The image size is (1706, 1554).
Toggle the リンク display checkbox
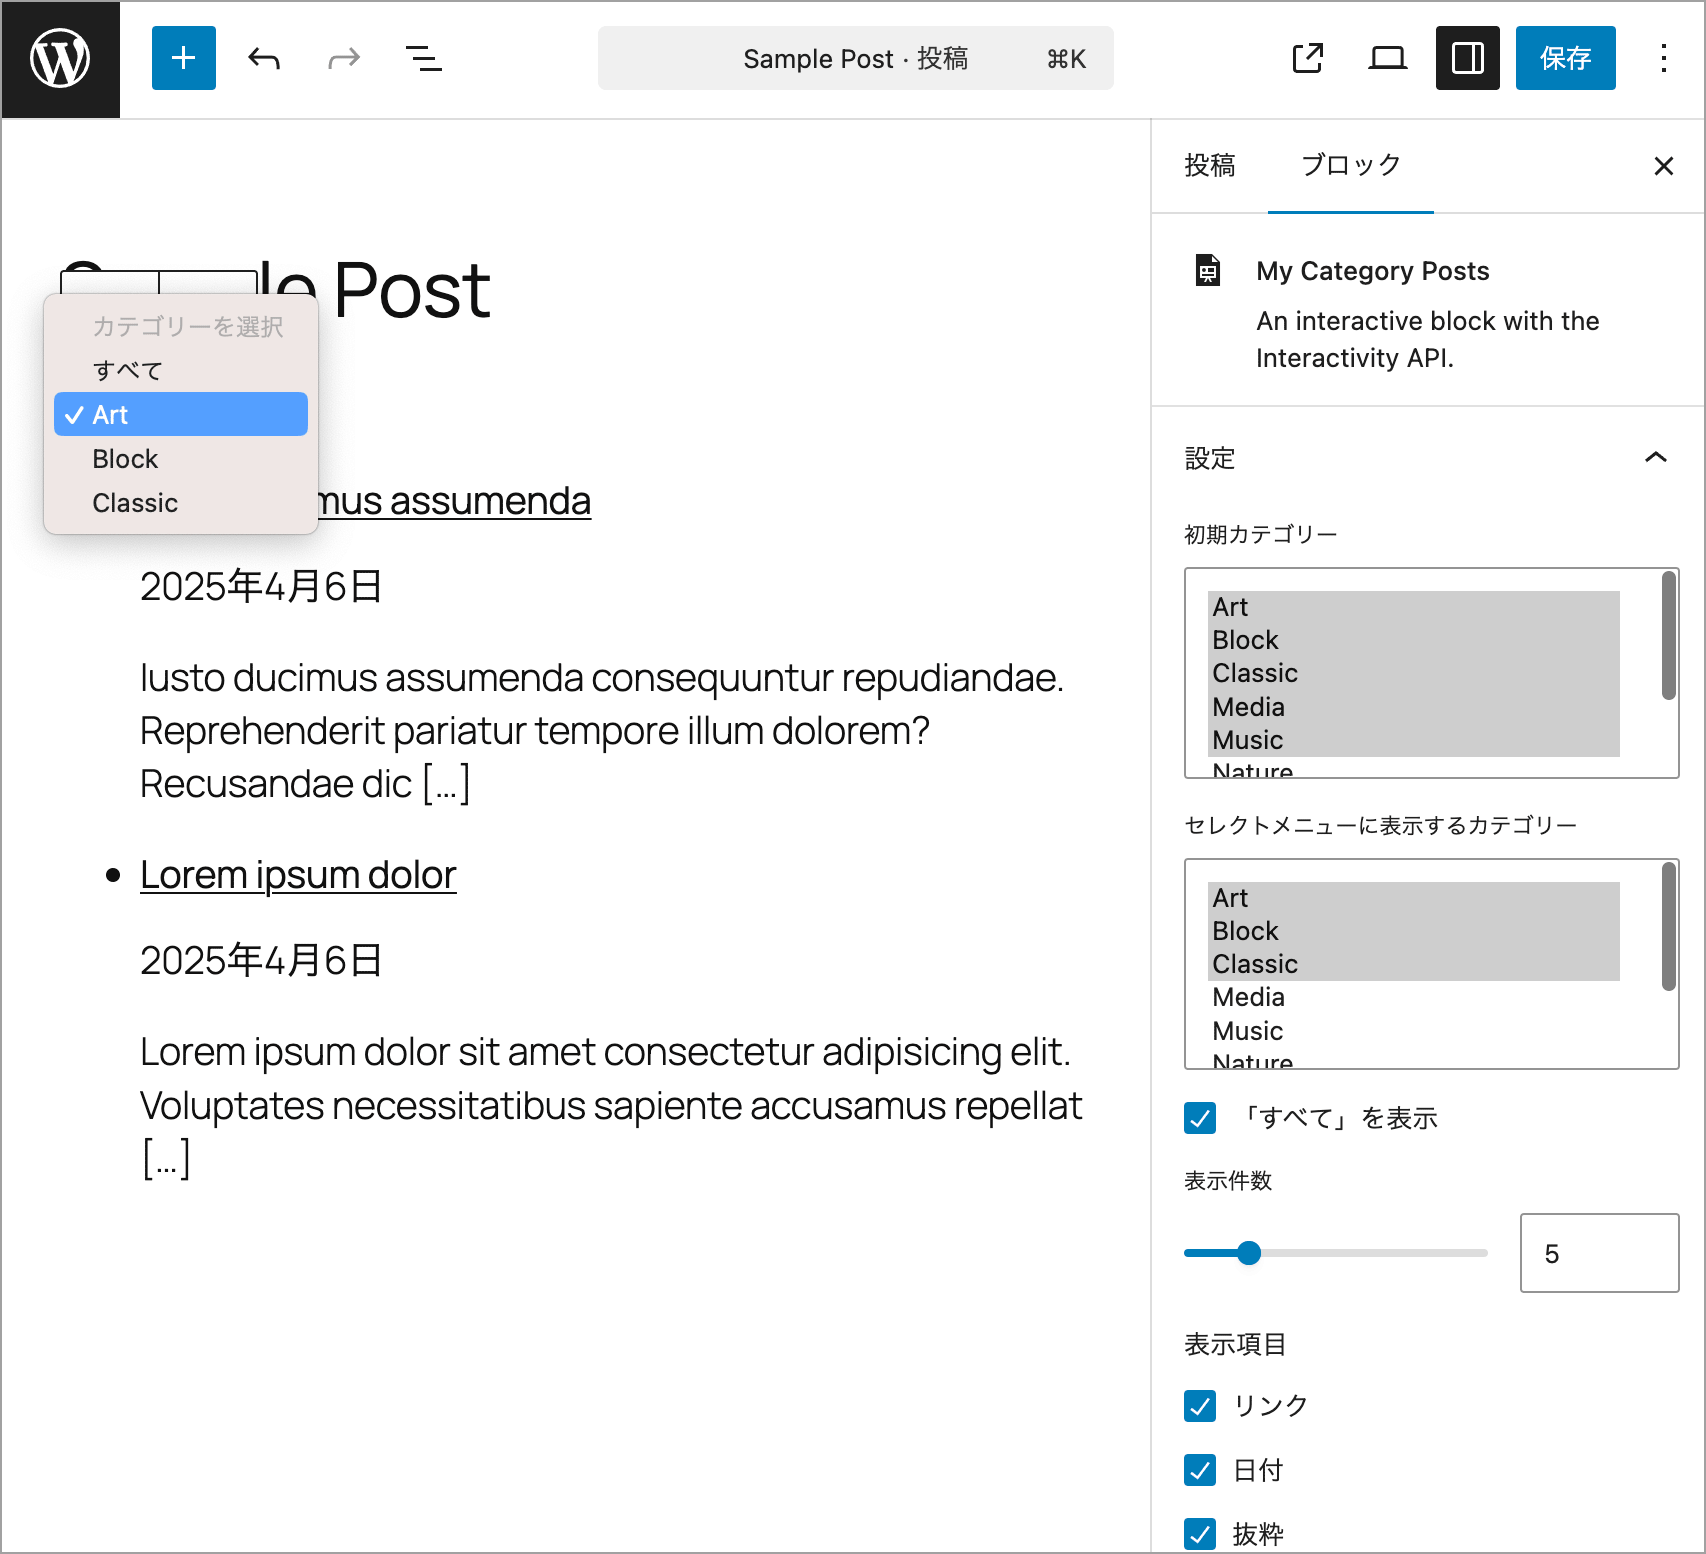(x=1200, y=1406)
